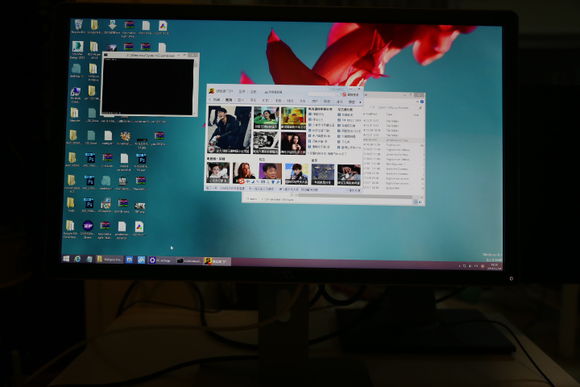Screen dimensions: 580x387
Task: Open the Recycle Bin desktop icon
Action: (x=78, y=26)
